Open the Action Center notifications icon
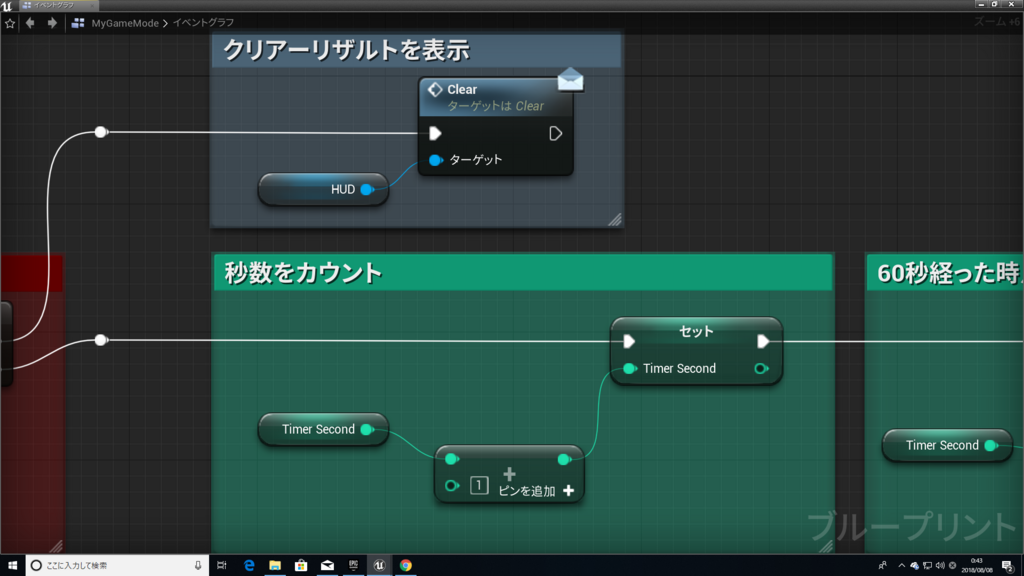 tap(1005, 566)
